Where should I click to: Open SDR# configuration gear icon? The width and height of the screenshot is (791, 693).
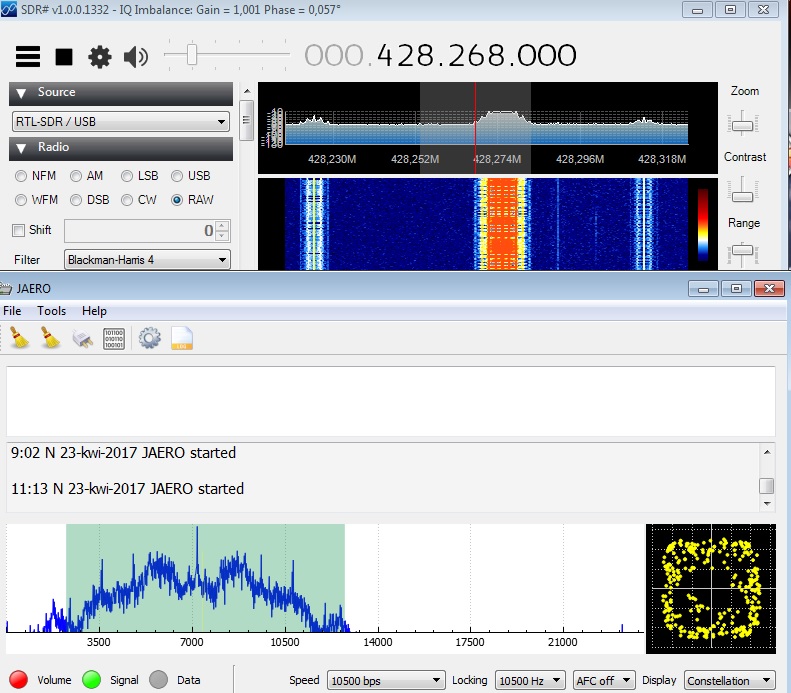coord(99,57)
